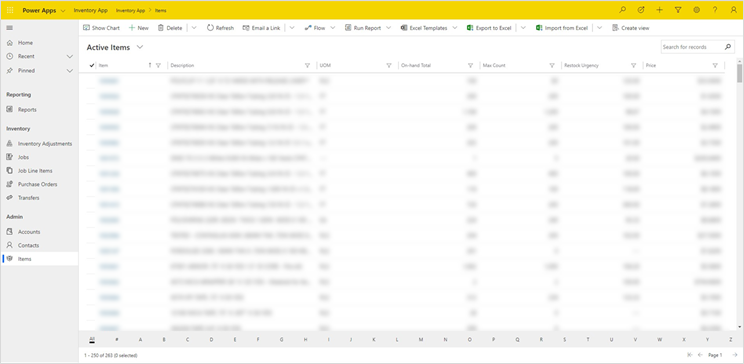Click the New record button
The width and height of the screenshot is (744, 364).
coord(139,28)
